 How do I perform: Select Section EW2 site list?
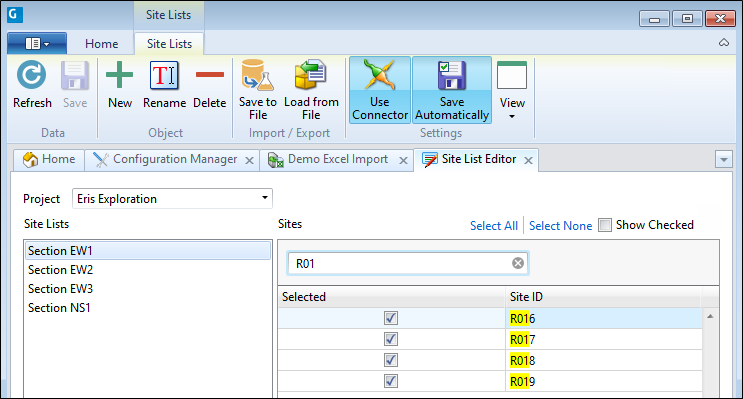pyautogui.click(x=147, y=270)
